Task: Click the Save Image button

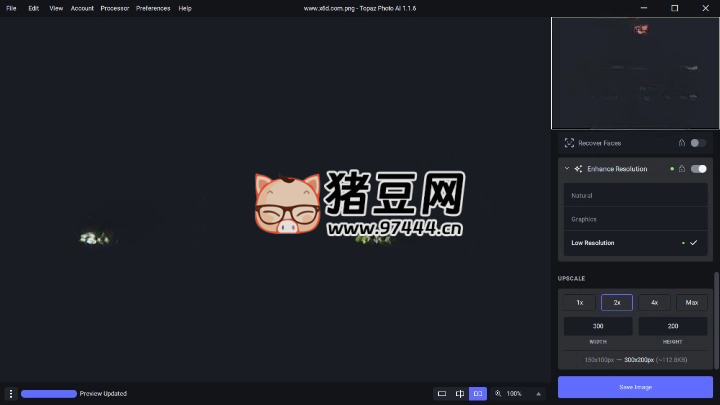Action: pos(636,387)
